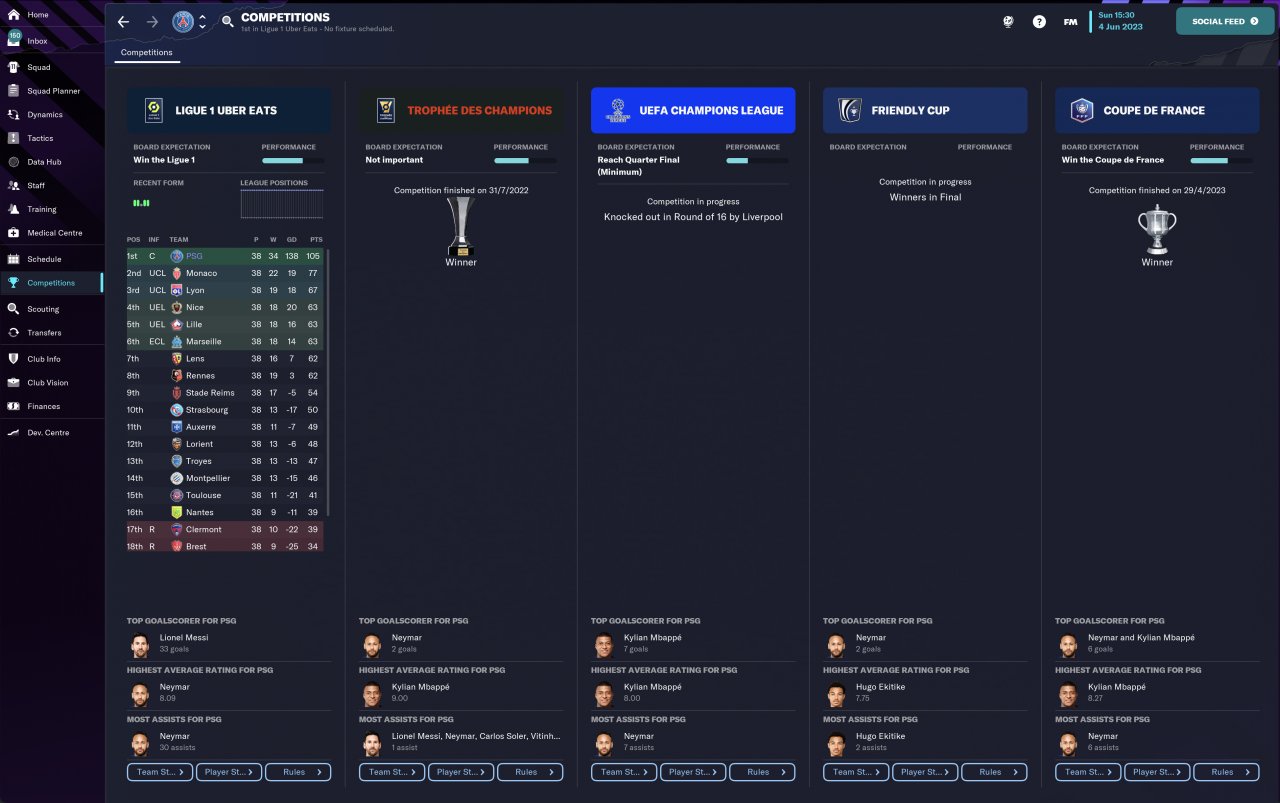Screen dimensions: 1280x803
Task: Click the League Positions mini graph
Action: (x=282, y=204)
